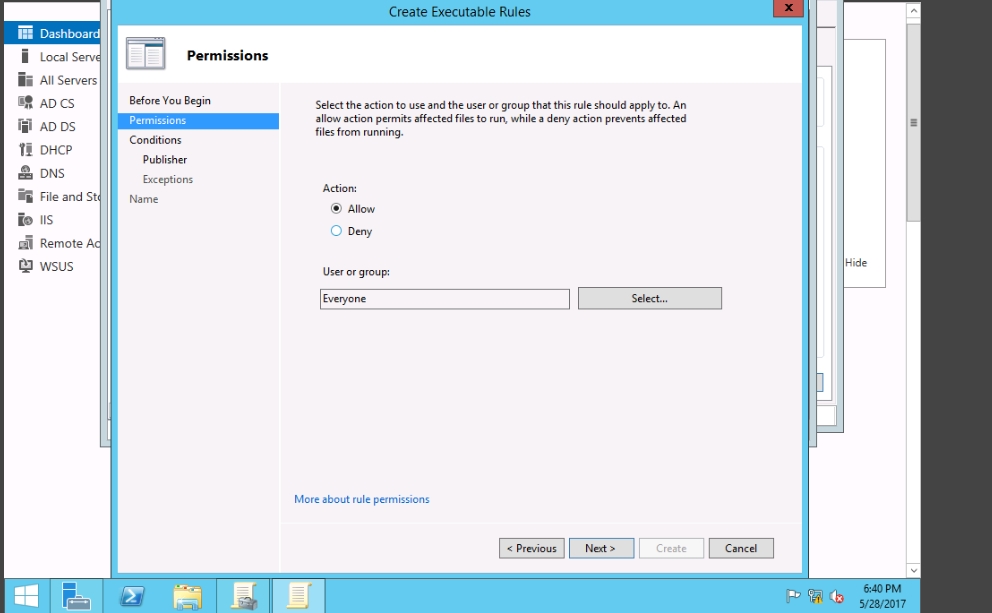This screenshot has width=992, height=613.
Task: Click the Windows Start button
Action: pyautogui.click(x=26, y=596)
